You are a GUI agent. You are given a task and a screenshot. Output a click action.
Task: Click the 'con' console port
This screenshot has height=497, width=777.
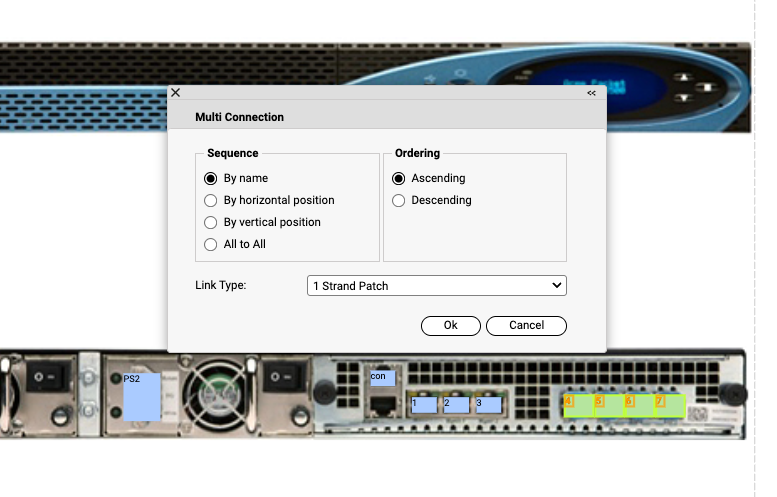pyautogui.click(x=382, y=378)
